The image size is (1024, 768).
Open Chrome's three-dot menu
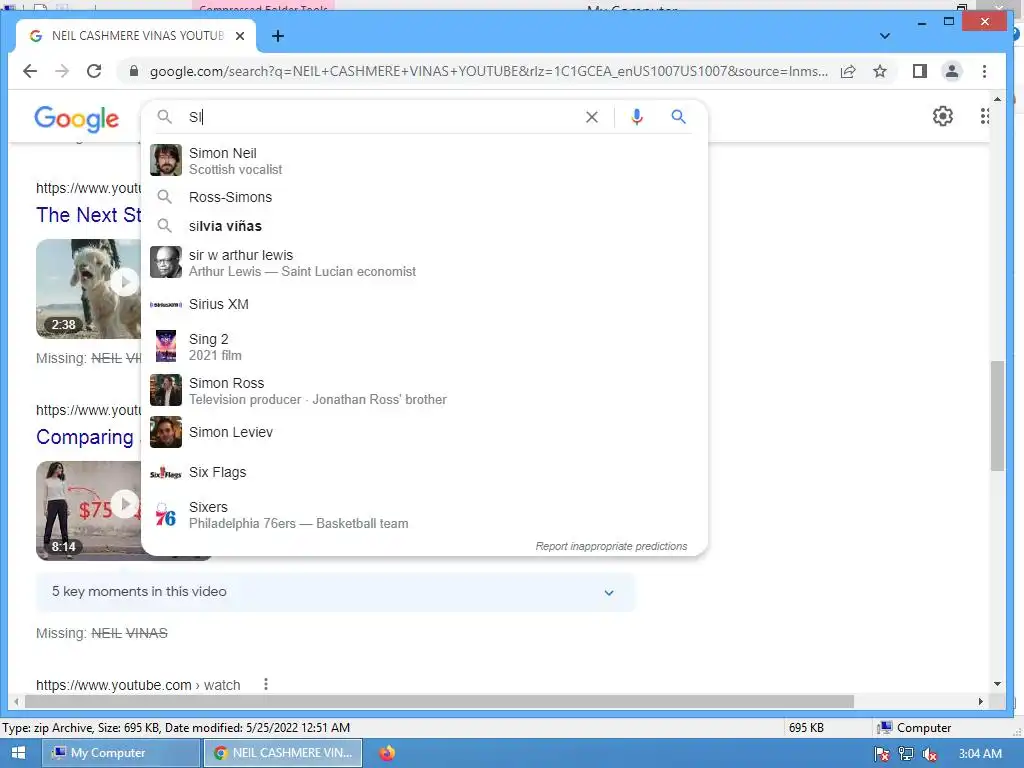coord(984,71)
